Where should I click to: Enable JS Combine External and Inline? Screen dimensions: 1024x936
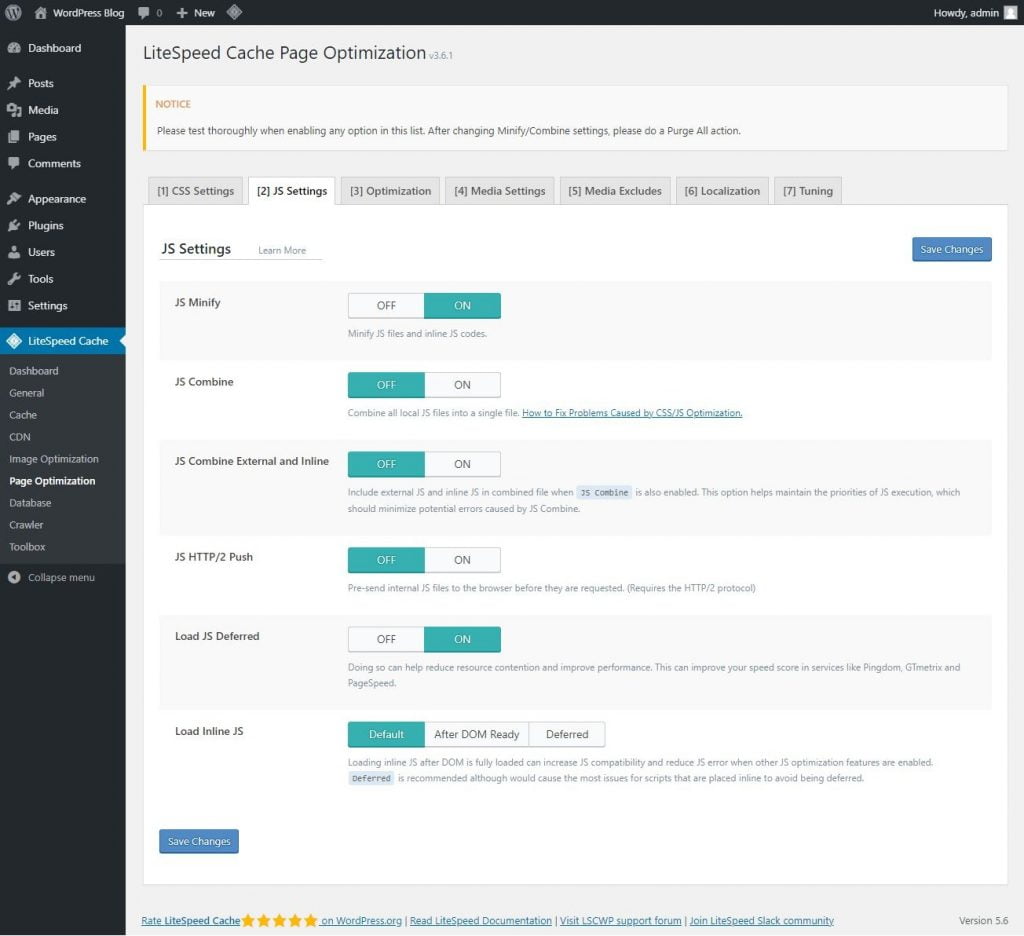[x=462, y=464]
